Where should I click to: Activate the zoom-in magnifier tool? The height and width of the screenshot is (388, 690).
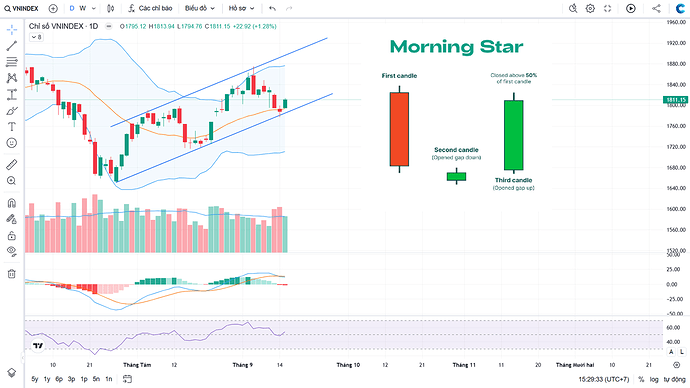12,181
